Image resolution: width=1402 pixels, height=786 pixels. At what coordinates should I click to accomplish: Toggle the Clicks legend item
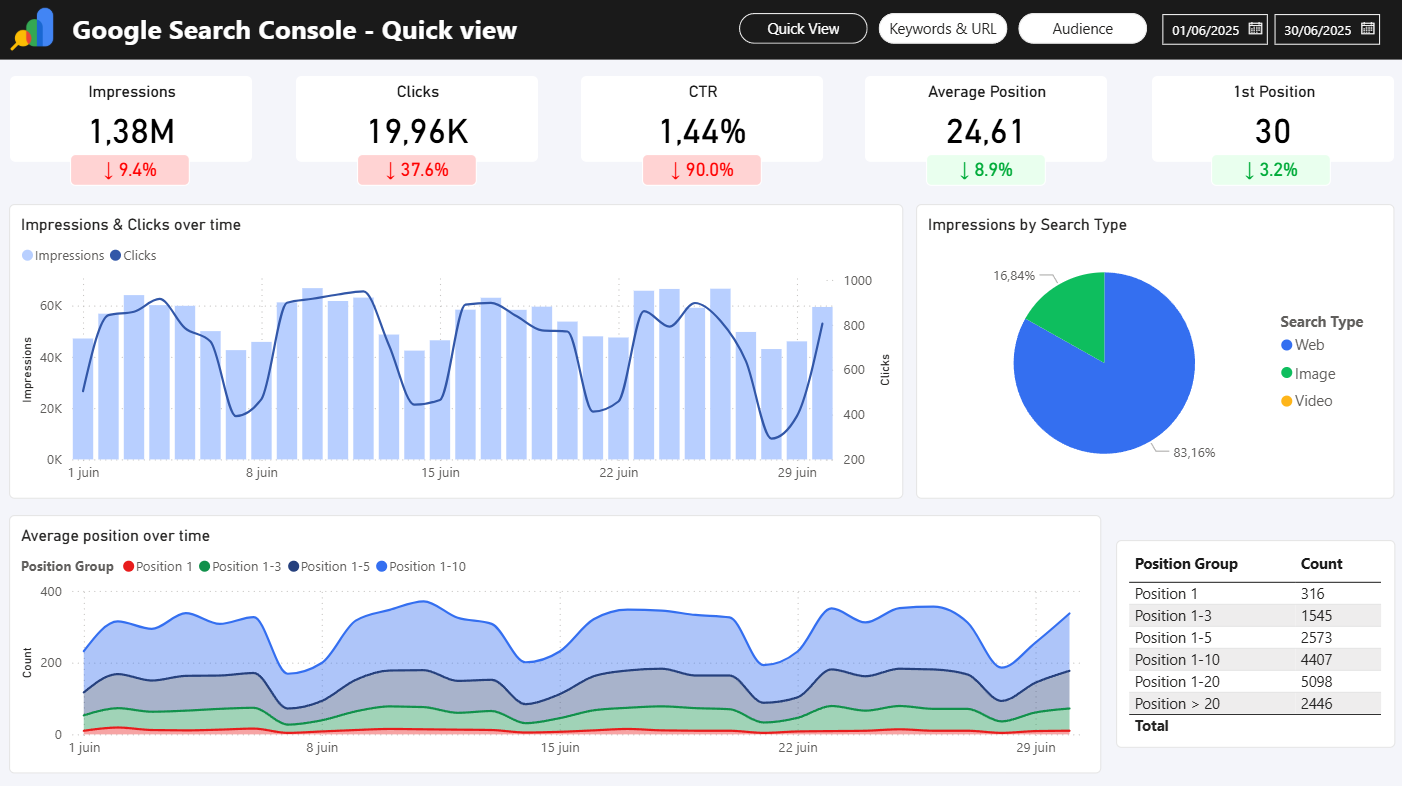pos(133,255)
